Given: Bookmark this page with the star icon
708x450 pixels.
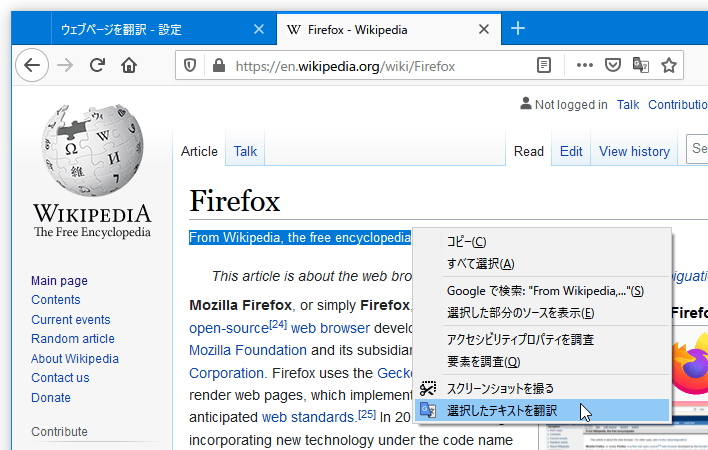Looking at the screenshot, I should (x=669, y=65).
